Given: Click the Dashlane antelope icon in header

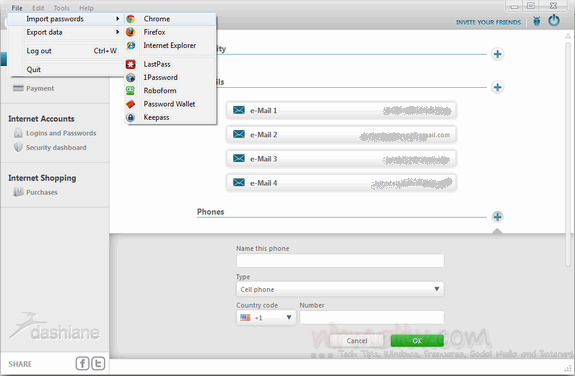Looking at the screenshot, I should click(x=536, y=21).
